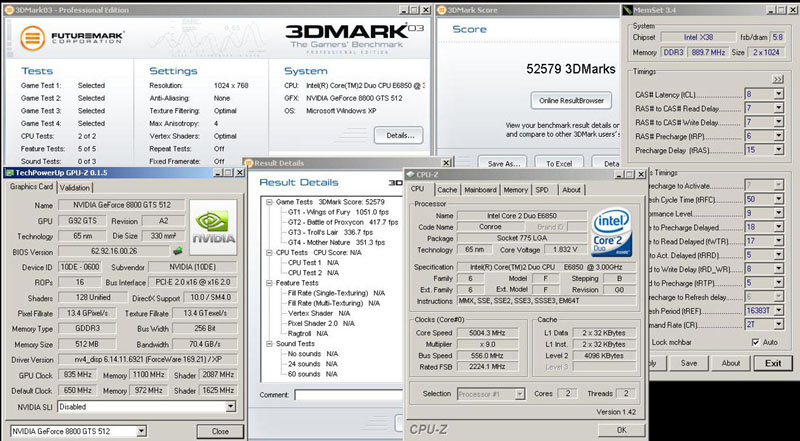Open the Processor #1 selection dropdown
This screenshot has height=441, width=800.
(x=519, y=394)
